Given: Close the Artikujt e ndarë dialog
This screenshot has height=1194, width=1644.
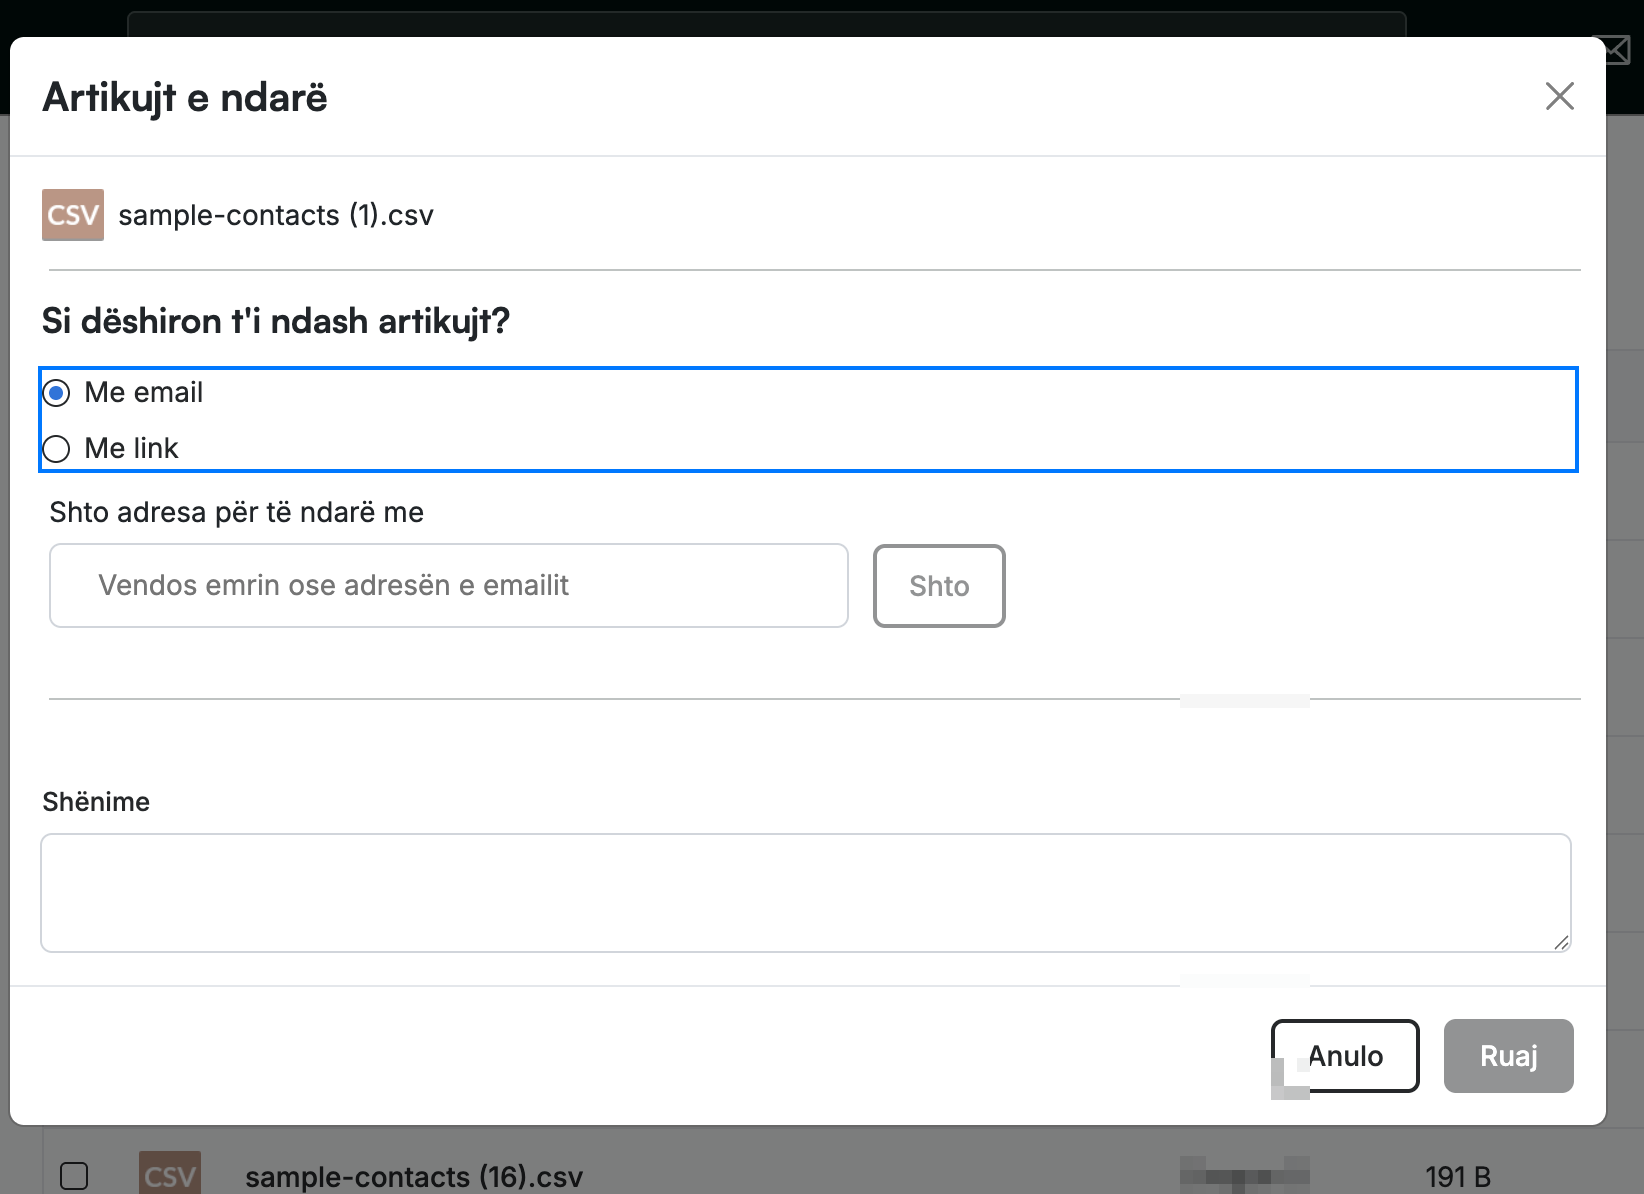Looking at the screenshot, I should [x=1559, y=96].
